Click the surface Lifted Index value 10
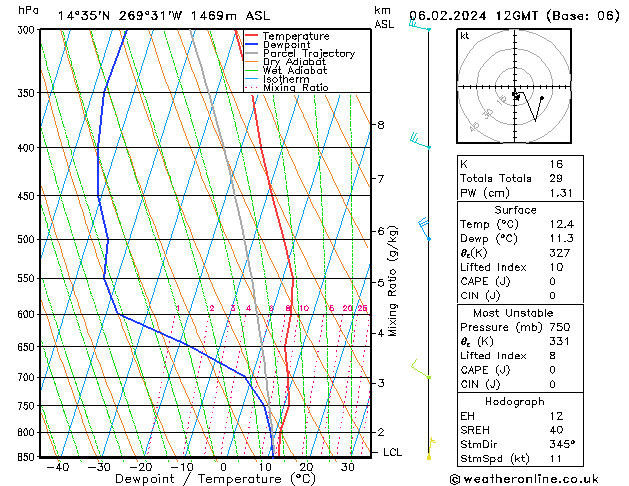Viewport: 629px width, 486px height. tap(556, 267)
